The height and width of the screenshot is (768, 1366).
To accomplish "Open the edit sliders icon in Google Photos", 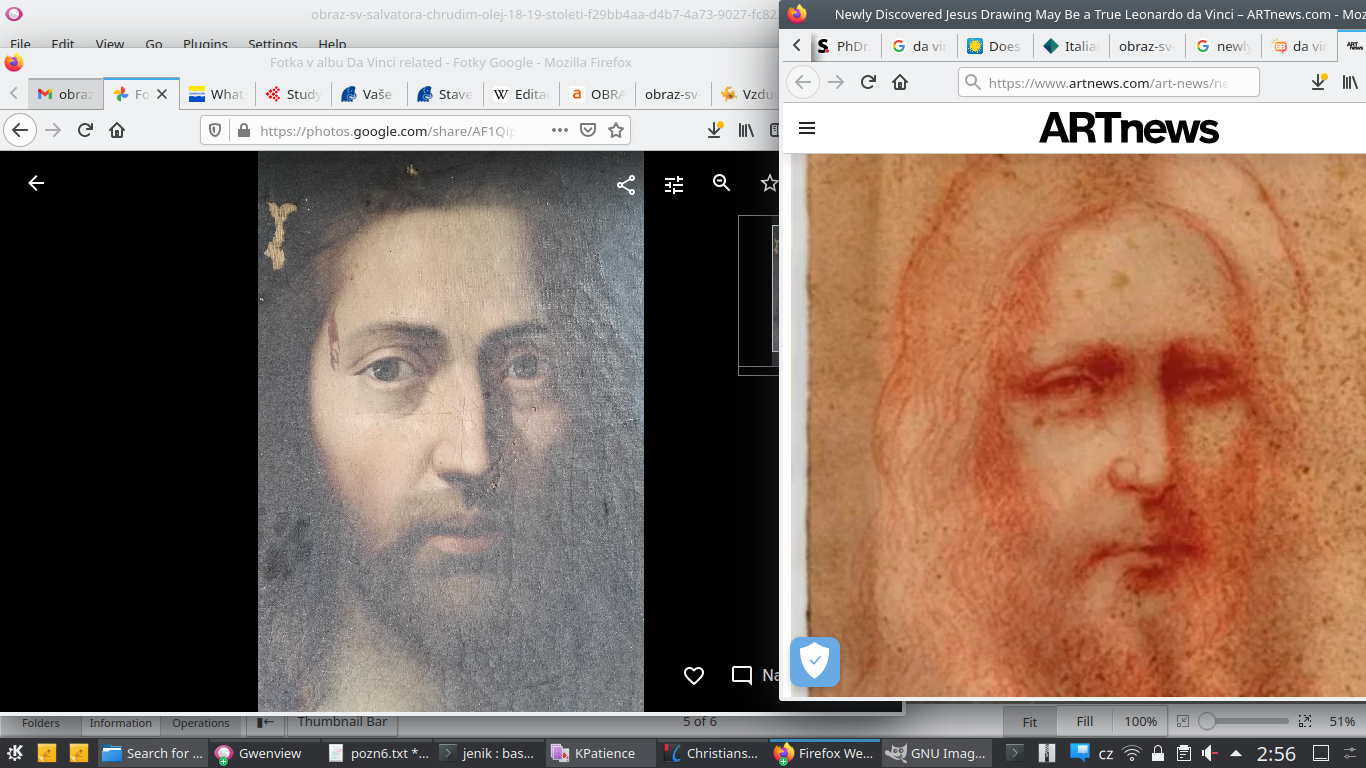I will [x=674, y=184].
